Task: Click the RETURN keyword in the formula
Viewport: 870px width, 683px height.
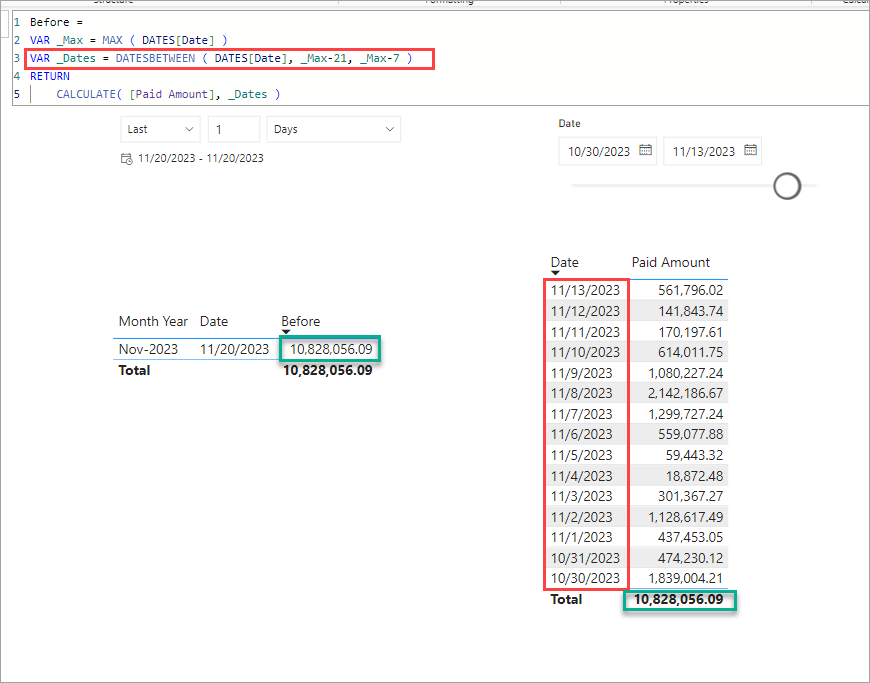Action: (50, 76)
